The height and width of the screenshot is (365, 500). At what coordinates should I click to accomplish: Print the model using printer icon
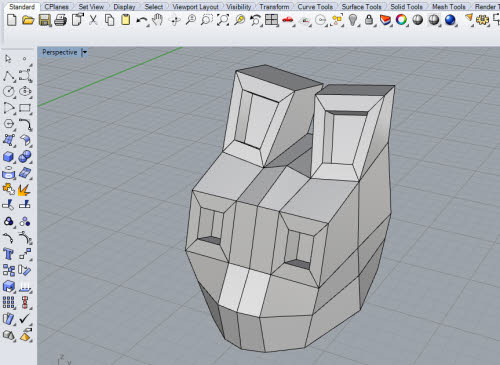click(x=61, y=20)
